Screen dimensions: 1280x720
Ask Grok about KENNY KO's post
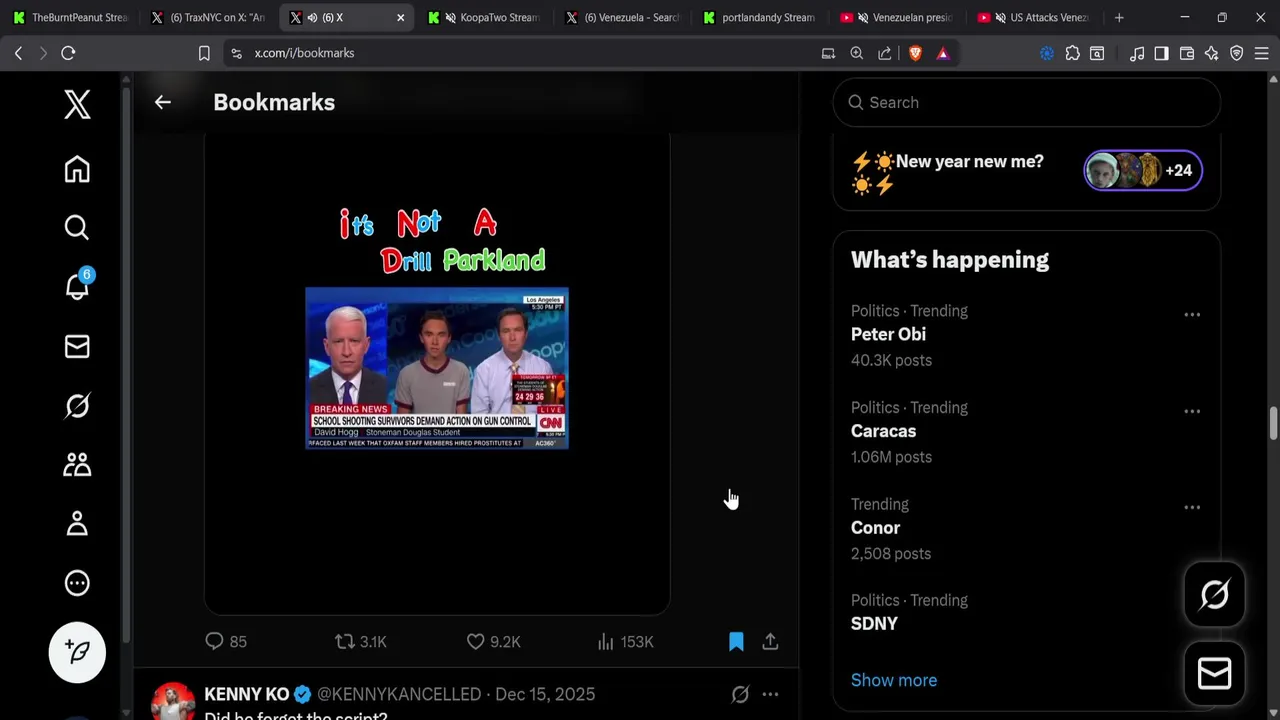tap(740, 694)
